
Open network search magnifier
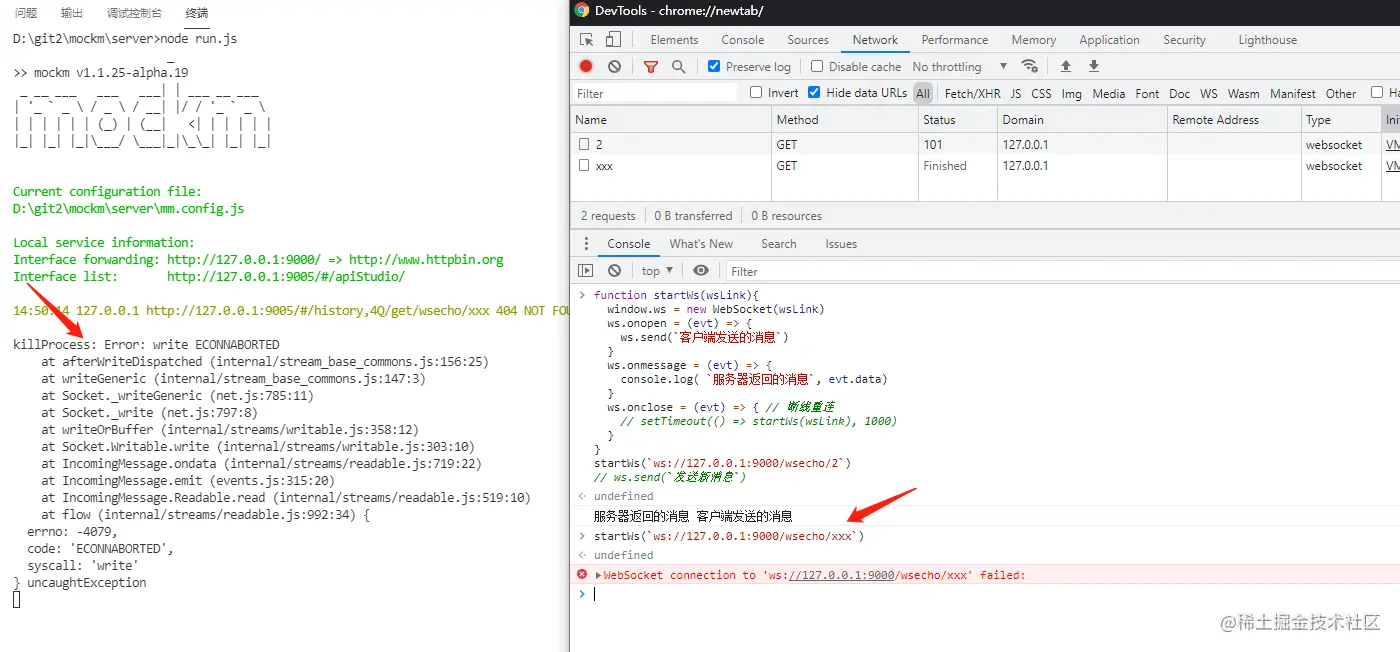[679, 66]
